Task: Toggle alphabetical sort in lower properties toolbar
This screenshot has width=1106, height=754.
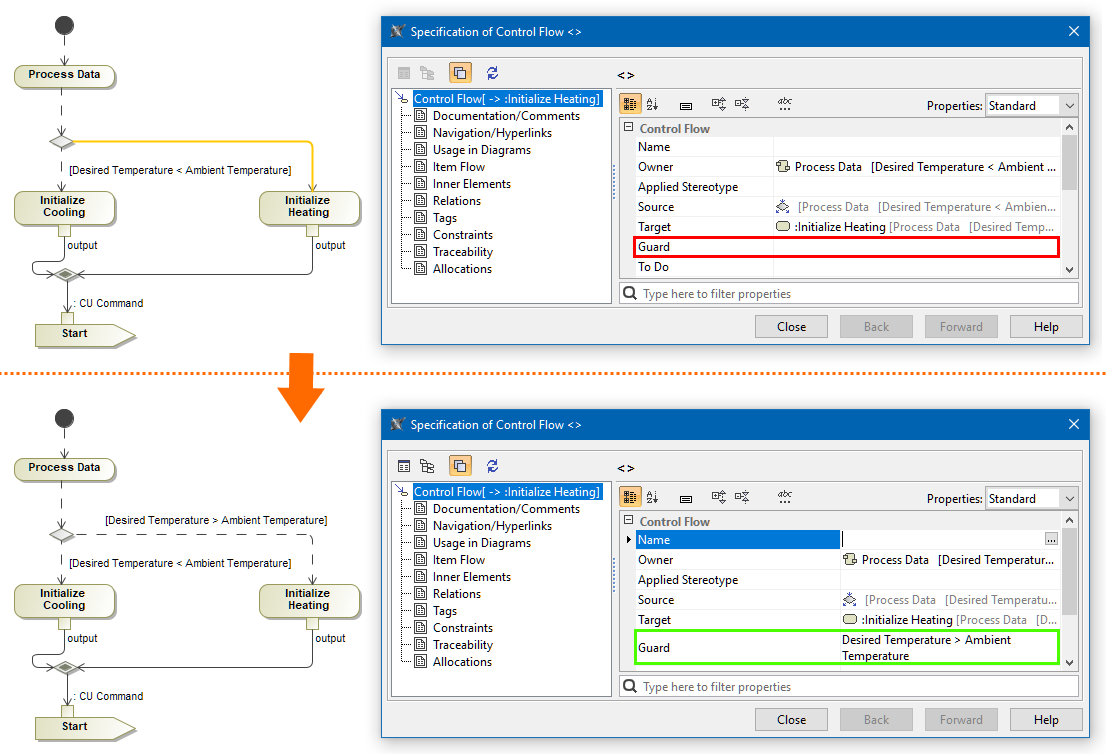Action: pos(653,497)
